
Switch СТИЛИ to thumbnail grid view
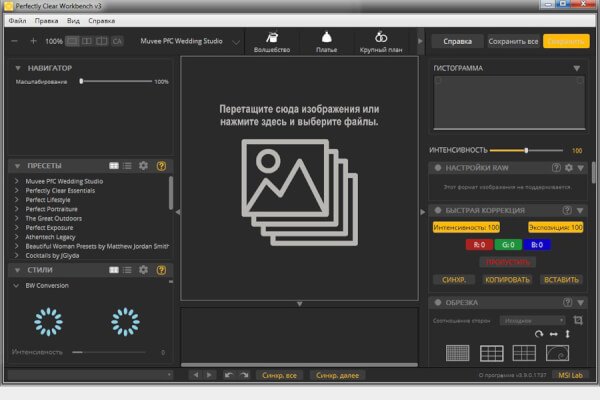pyautogui.click(x=114, y=270)
